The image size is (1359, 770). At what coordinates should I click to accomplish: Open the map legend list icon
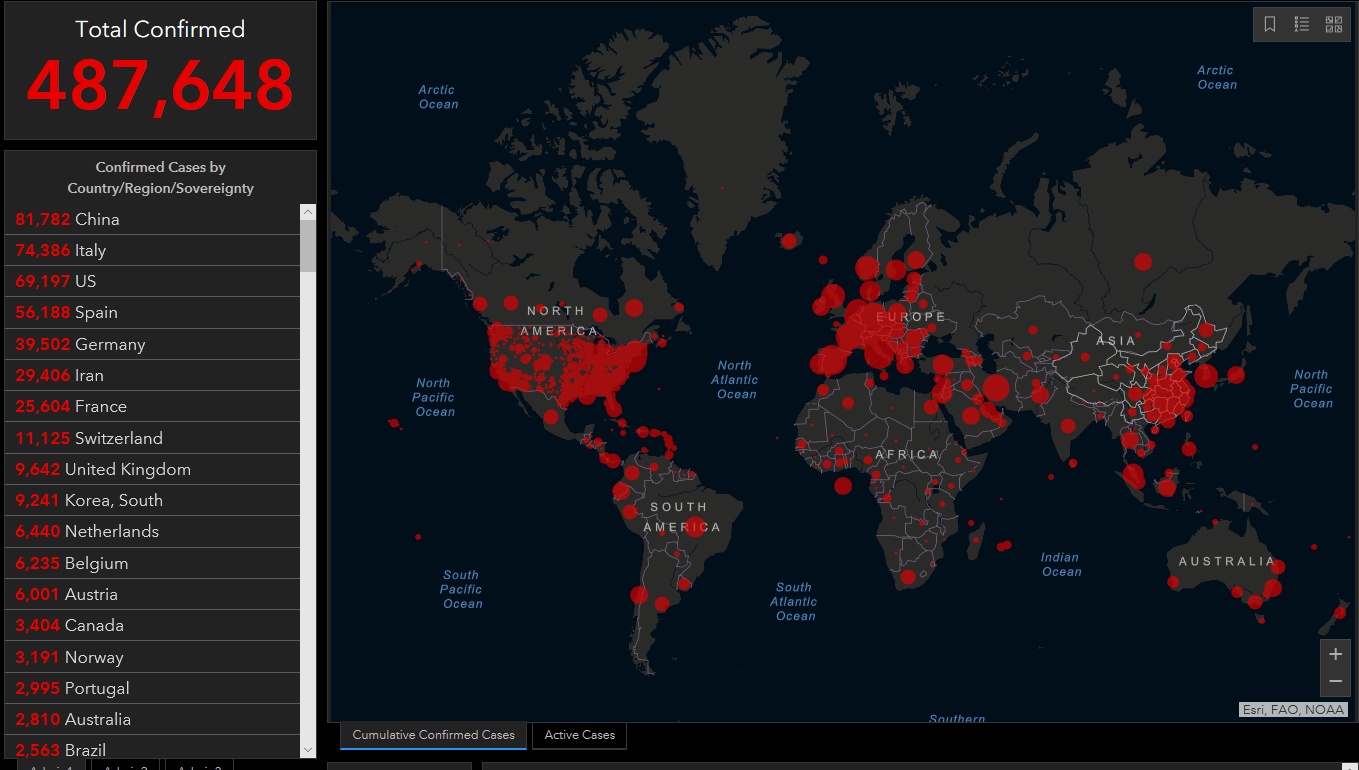[1302, 25]
